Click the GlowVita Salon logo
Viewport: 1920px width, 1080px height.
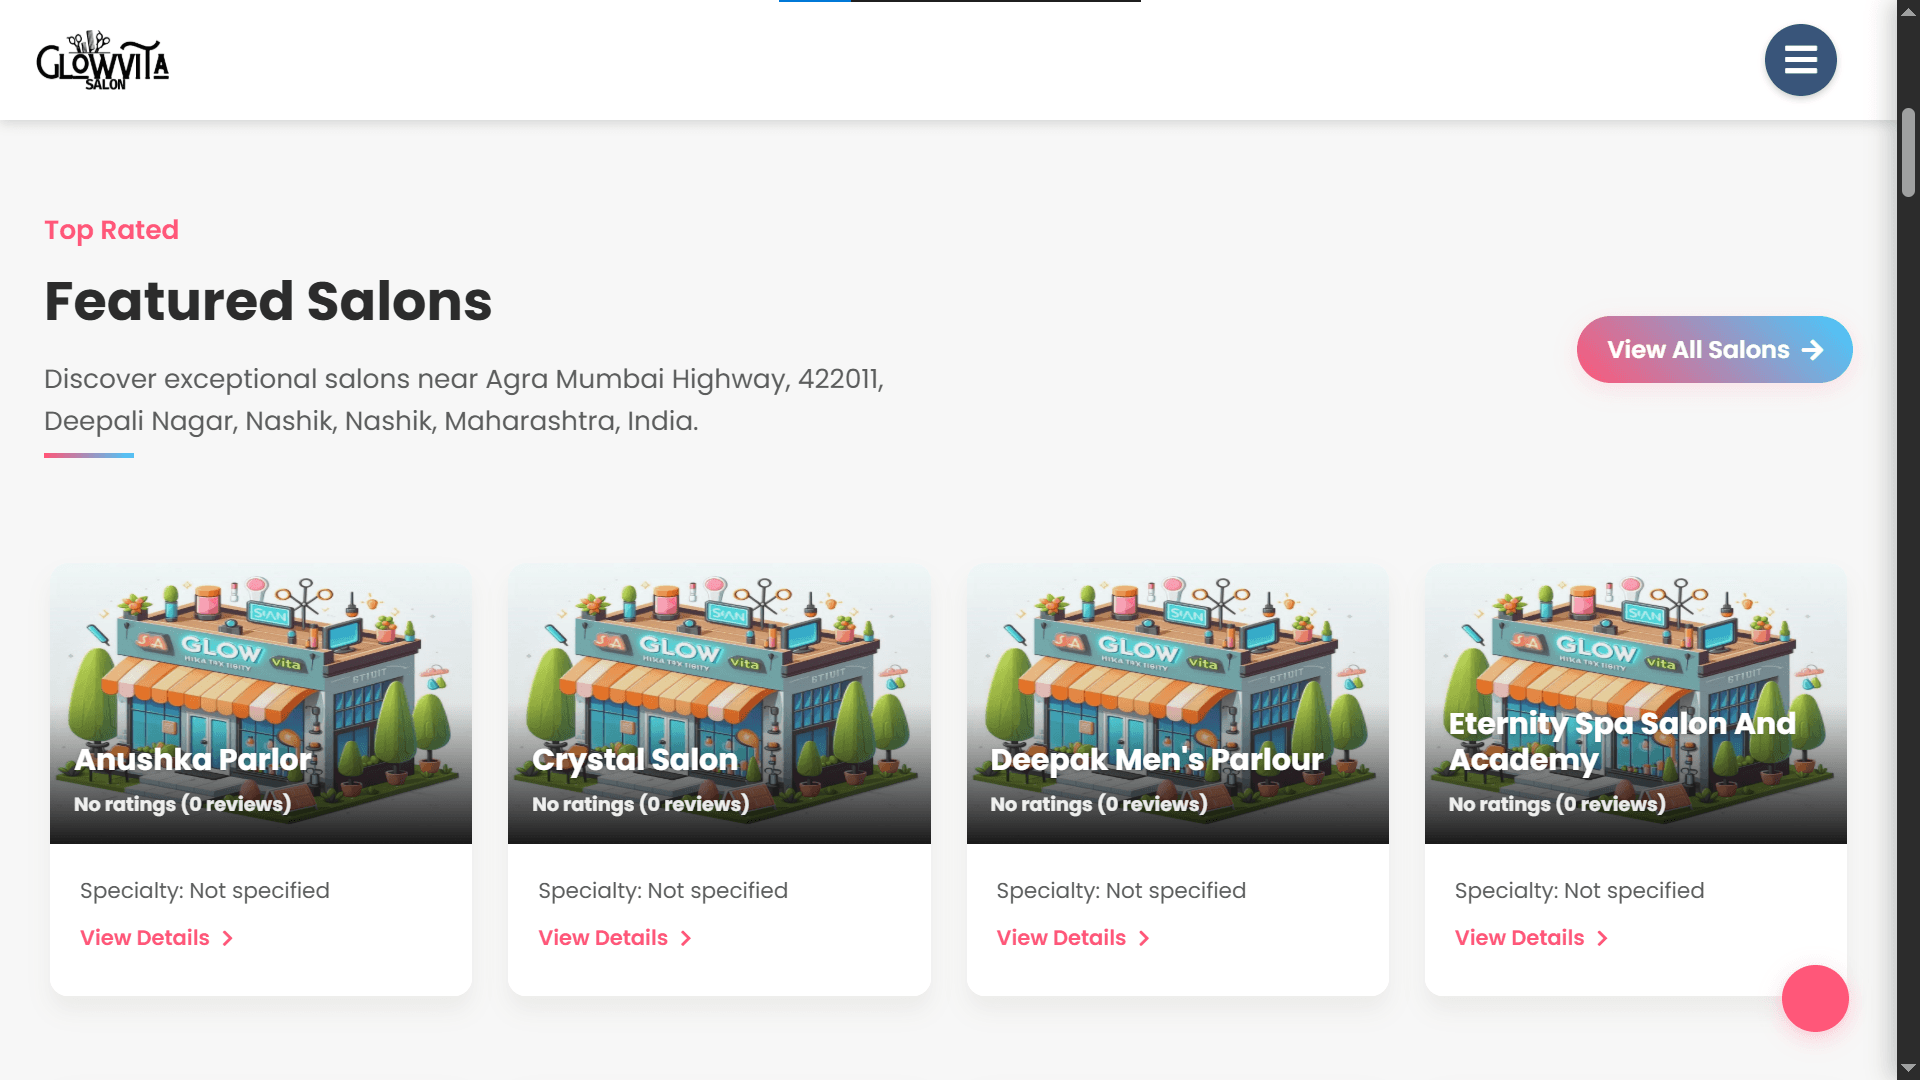click(x=102, y=61)
